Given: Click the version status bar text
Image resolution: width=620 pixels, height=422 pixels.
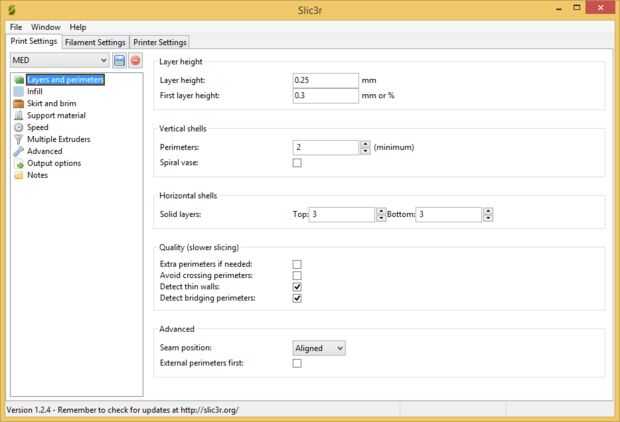Looking at the screenshot, I should (123, 410).
